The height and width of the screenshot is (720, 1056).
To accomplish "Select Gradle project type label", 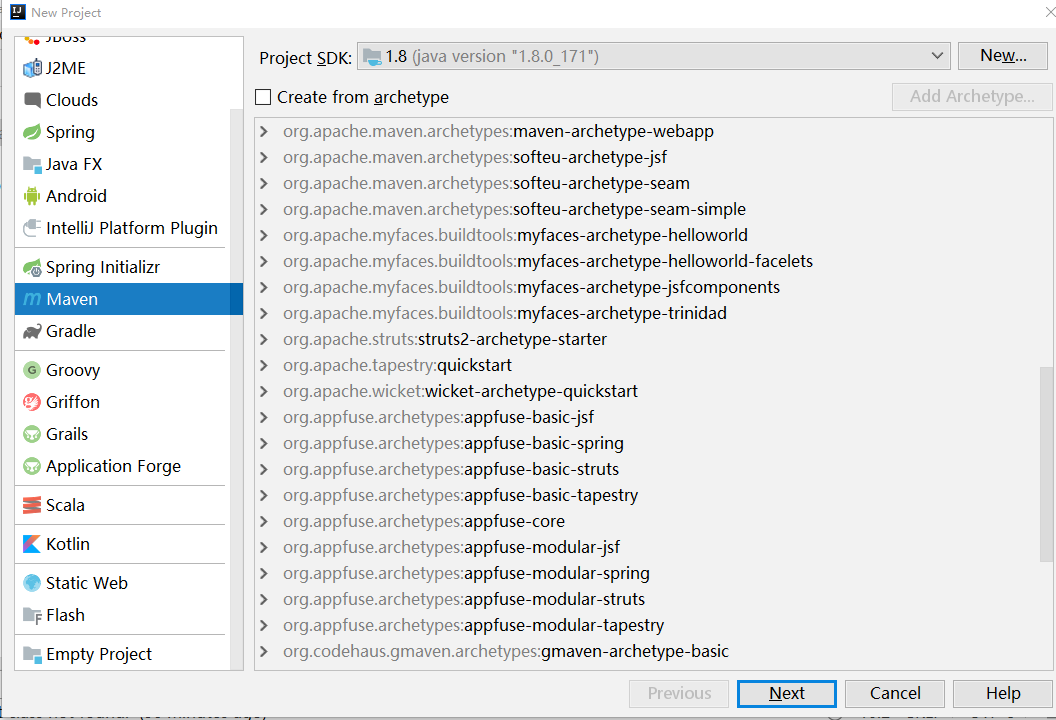I will pyautogui.click(x=71, y=331).
